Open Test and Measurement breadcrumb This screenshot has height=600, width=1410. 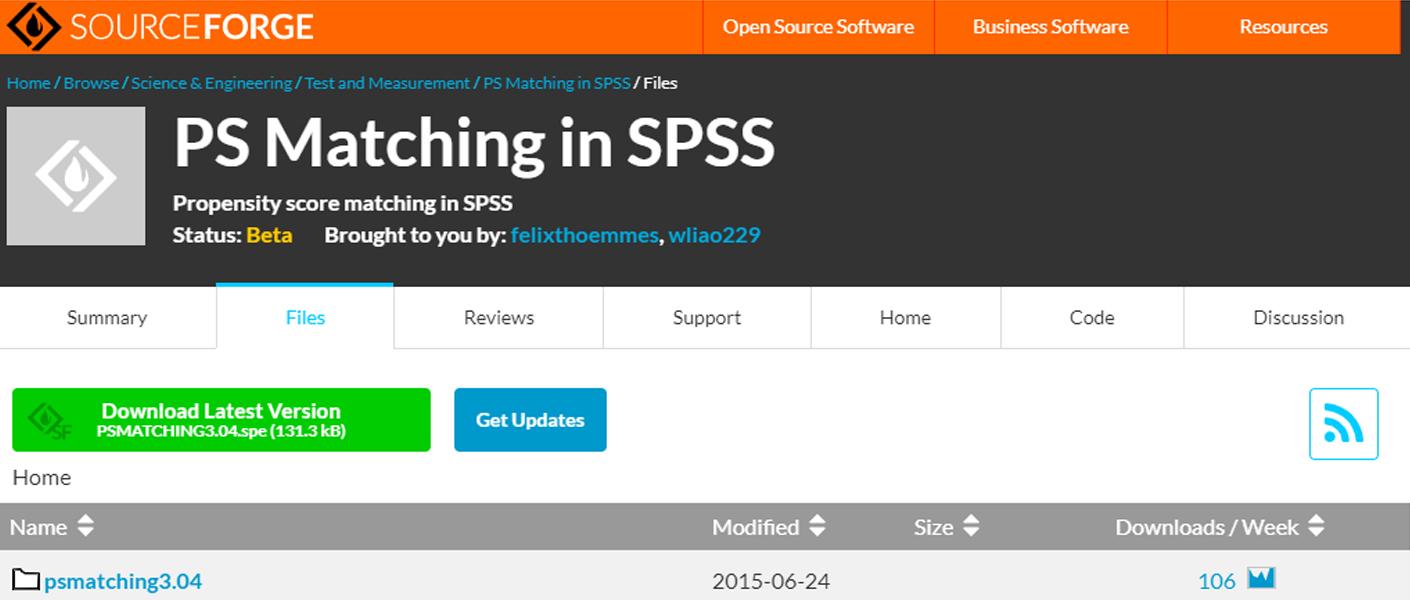[387, 83]
